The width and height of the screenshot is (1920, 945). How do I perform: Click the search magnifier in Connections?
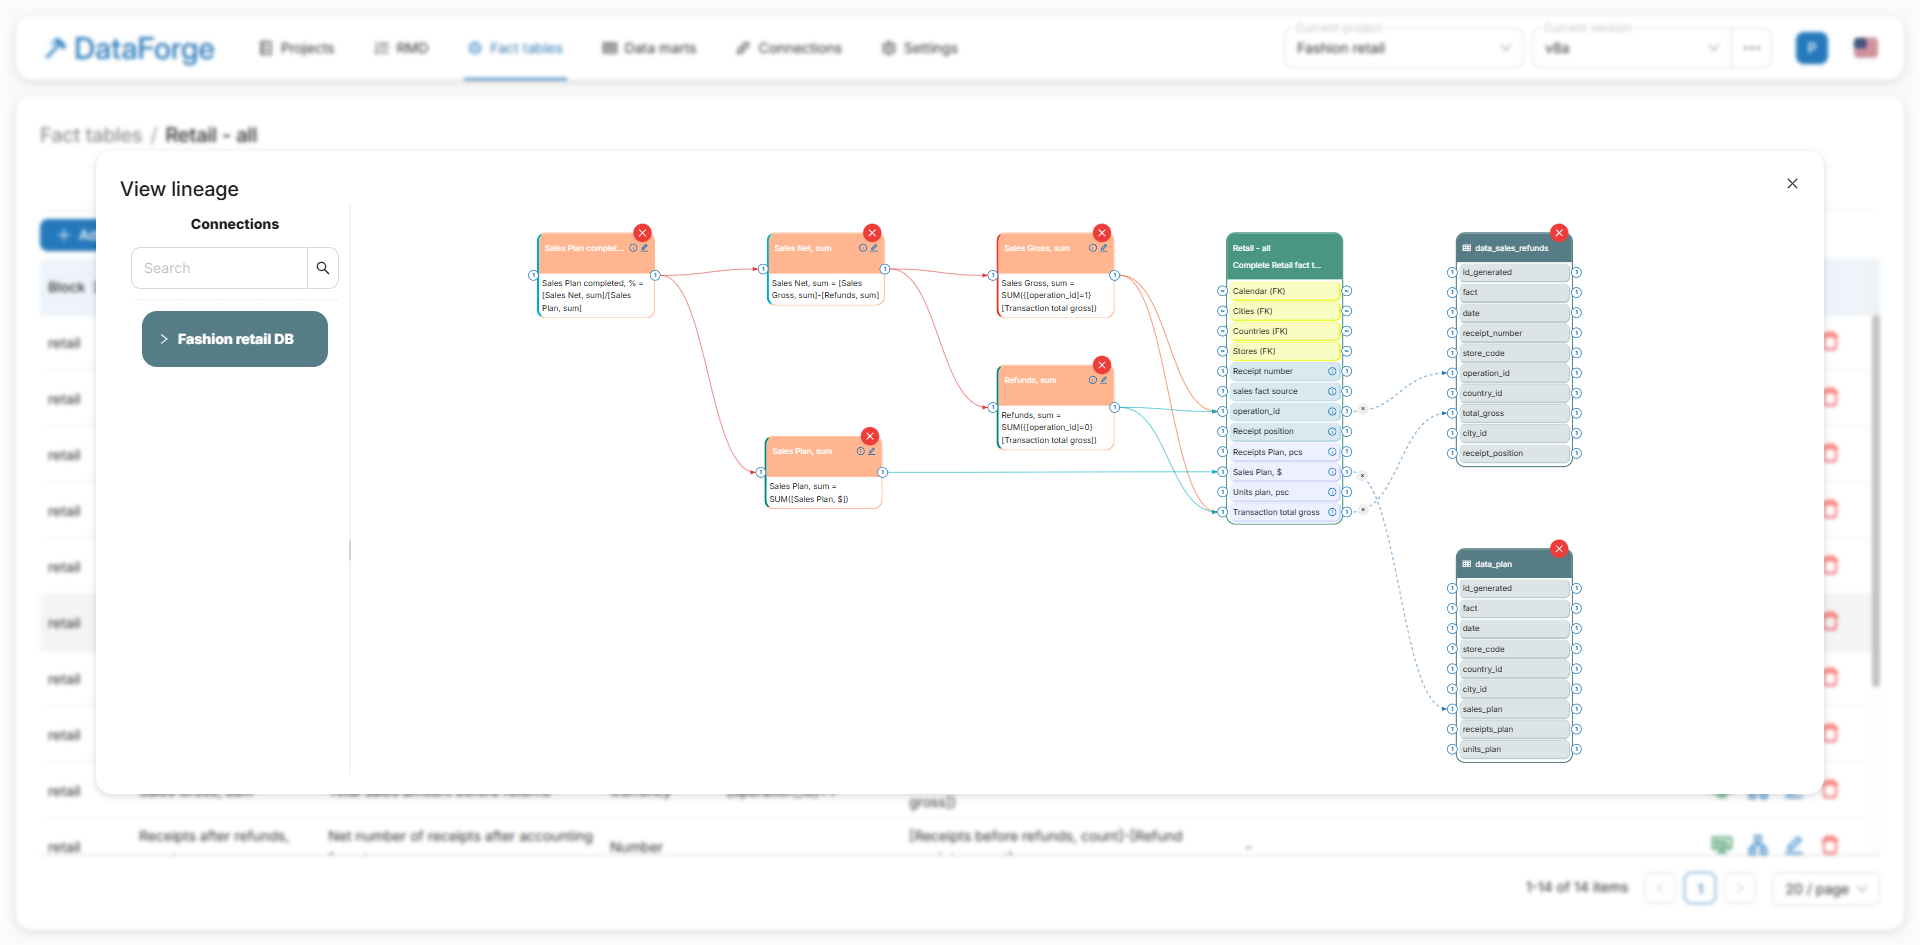click(x=322, y=268)
